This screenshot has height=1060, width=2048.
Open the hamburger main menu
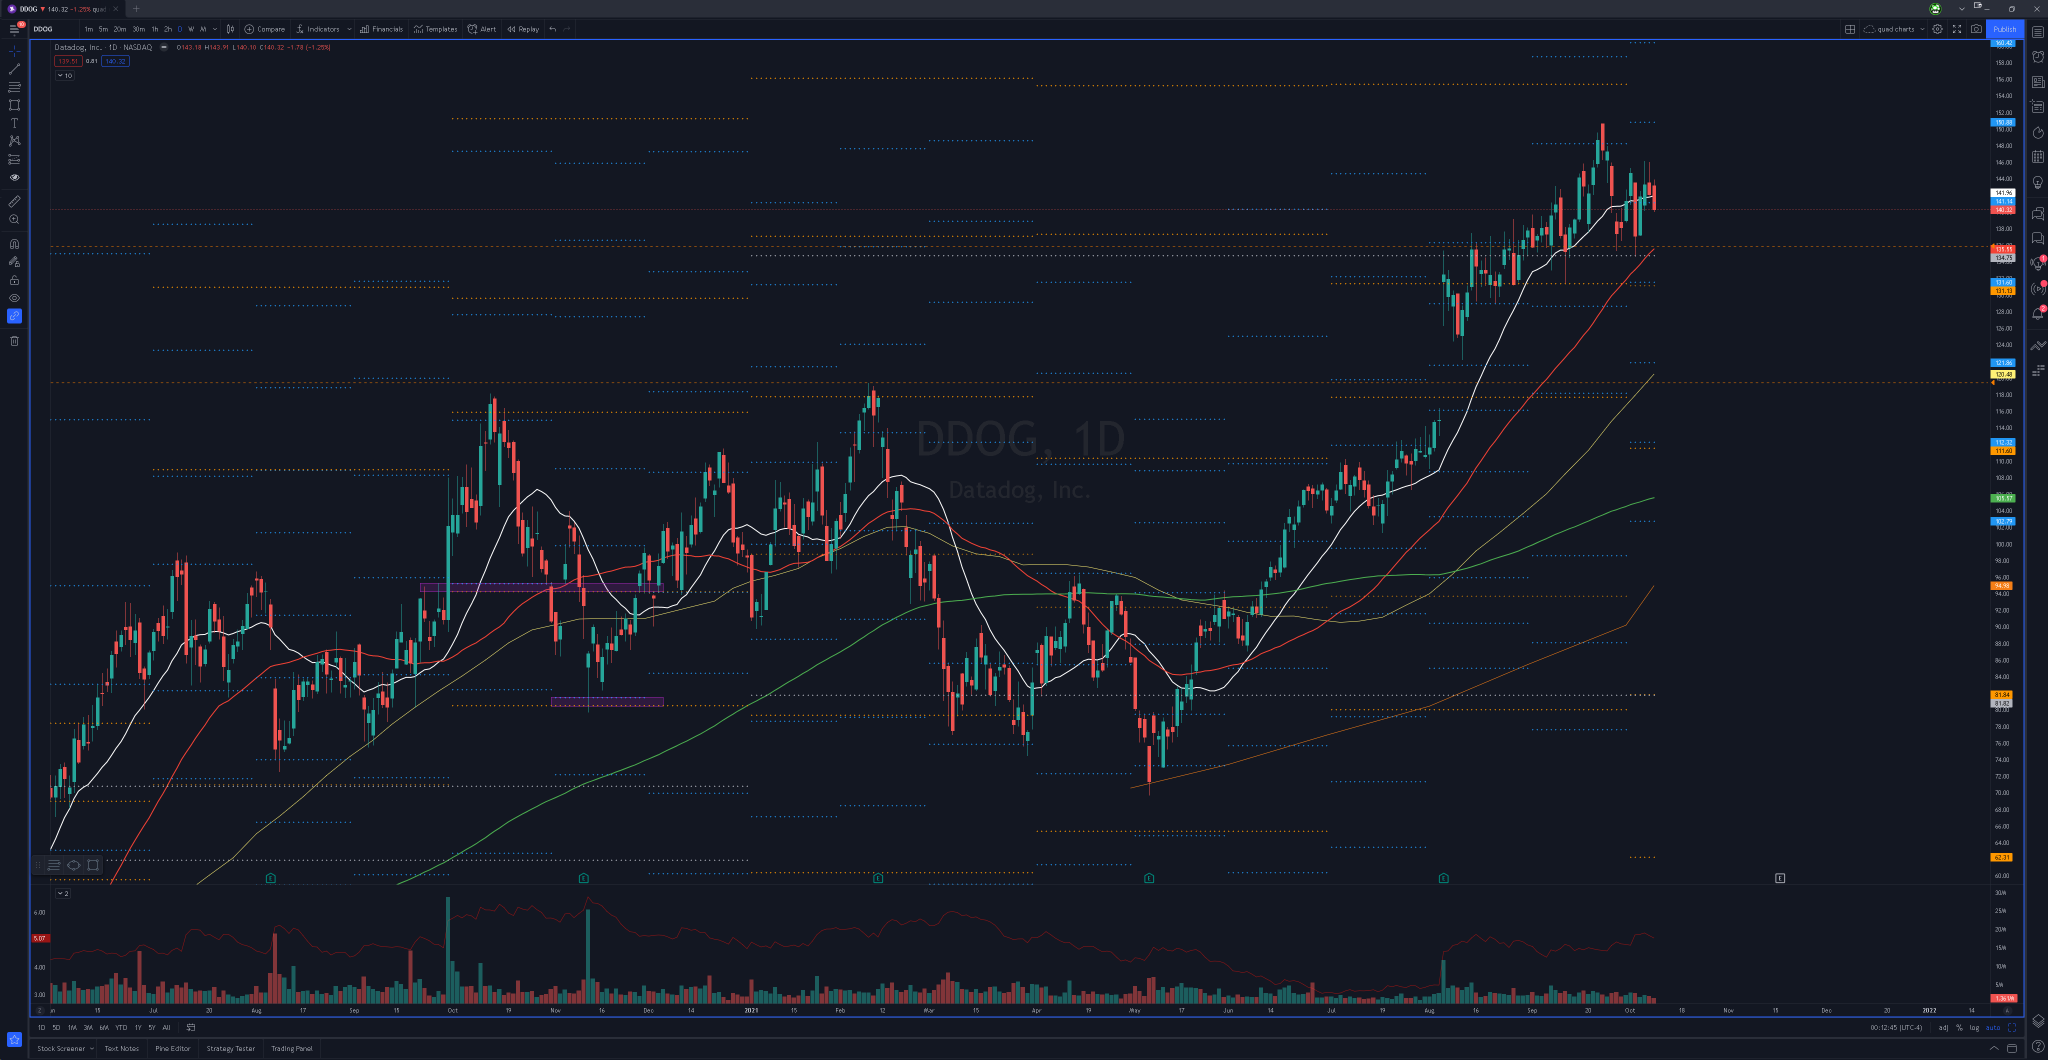point(14,29)
